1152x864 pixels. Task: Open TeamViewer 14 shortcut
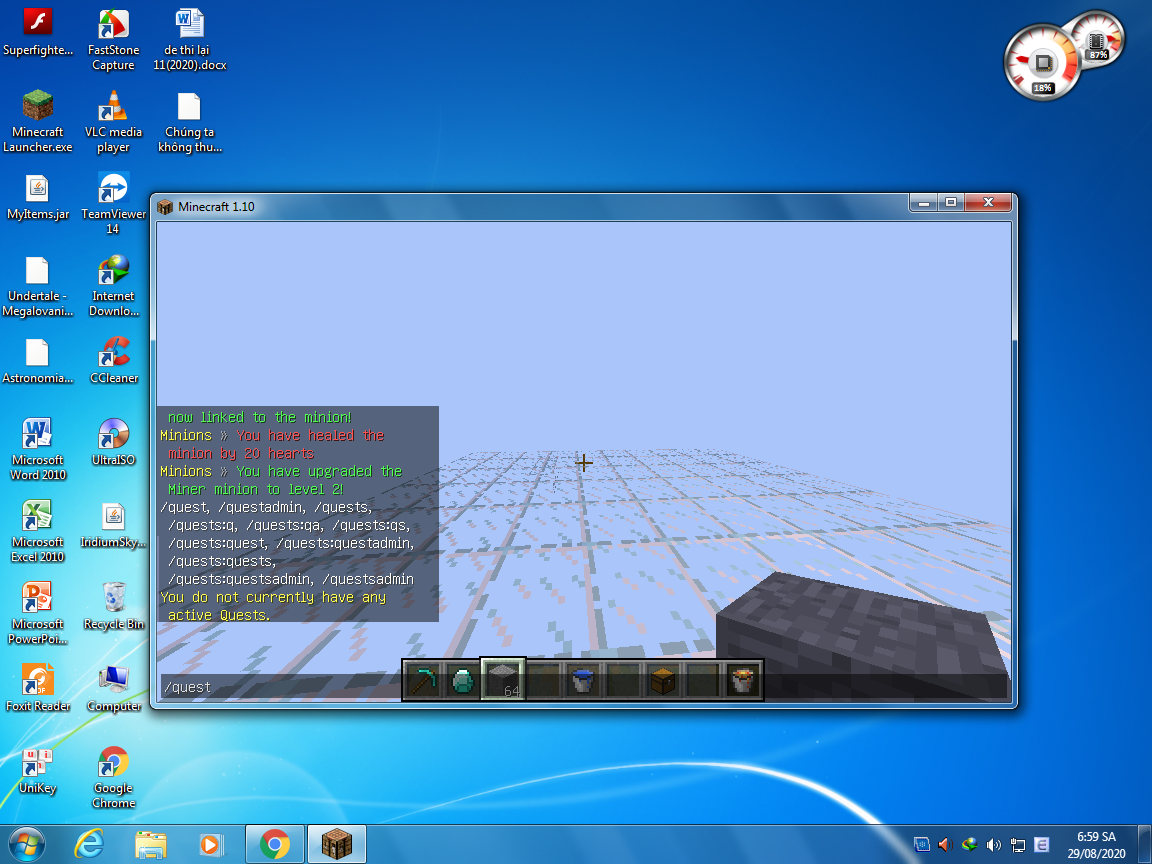[x=113, y=204]
